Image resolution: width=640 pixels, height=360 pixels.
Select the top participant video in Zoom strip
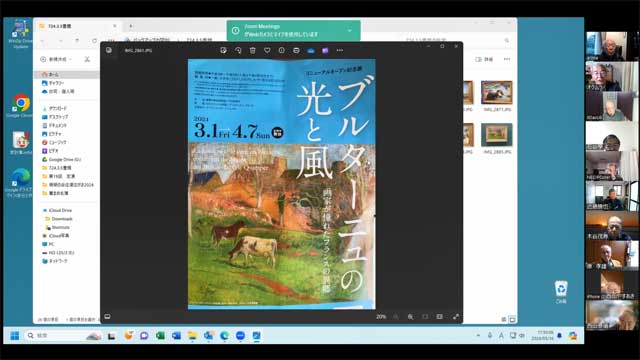(612, 46)
